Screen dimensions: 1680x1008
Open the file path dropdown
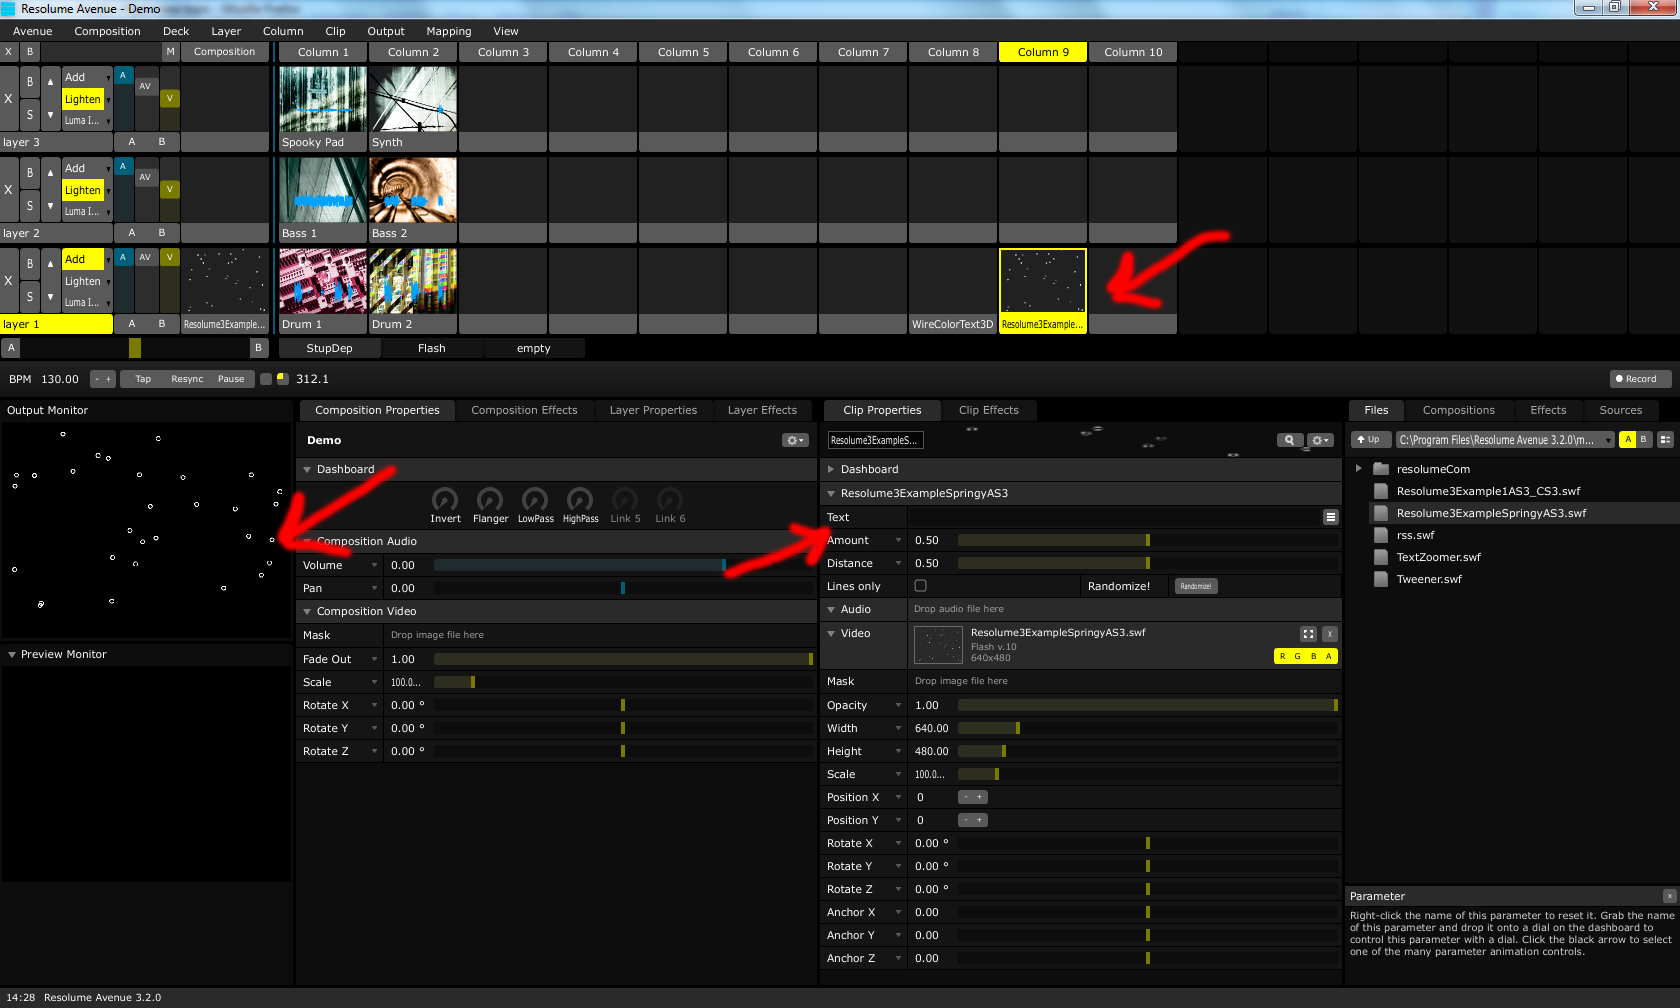[1608, 440]
